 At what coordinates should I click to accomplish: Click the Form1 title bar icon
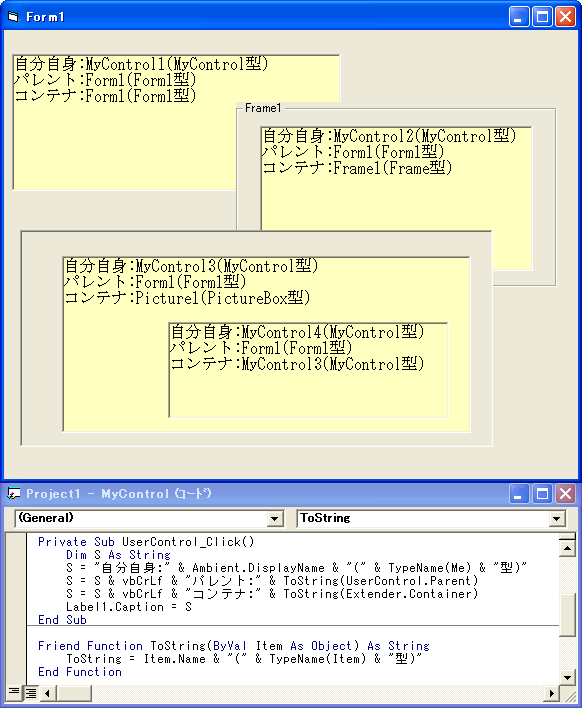tap(14, 17)
